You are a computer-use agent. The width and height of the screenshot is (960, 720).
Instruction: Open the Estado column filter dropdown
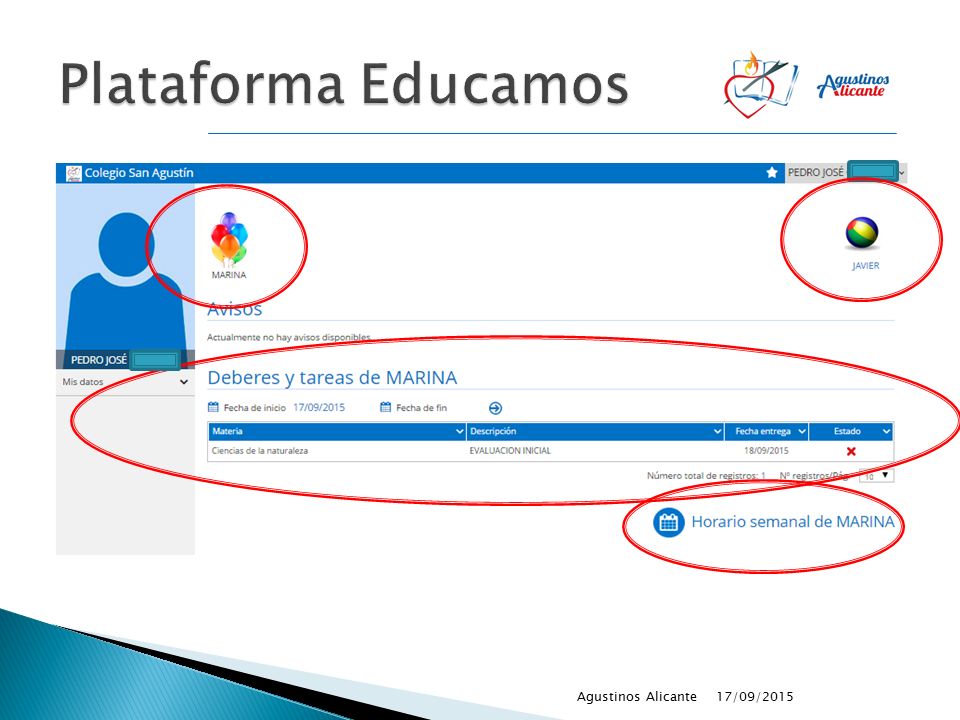coord(885,432)
